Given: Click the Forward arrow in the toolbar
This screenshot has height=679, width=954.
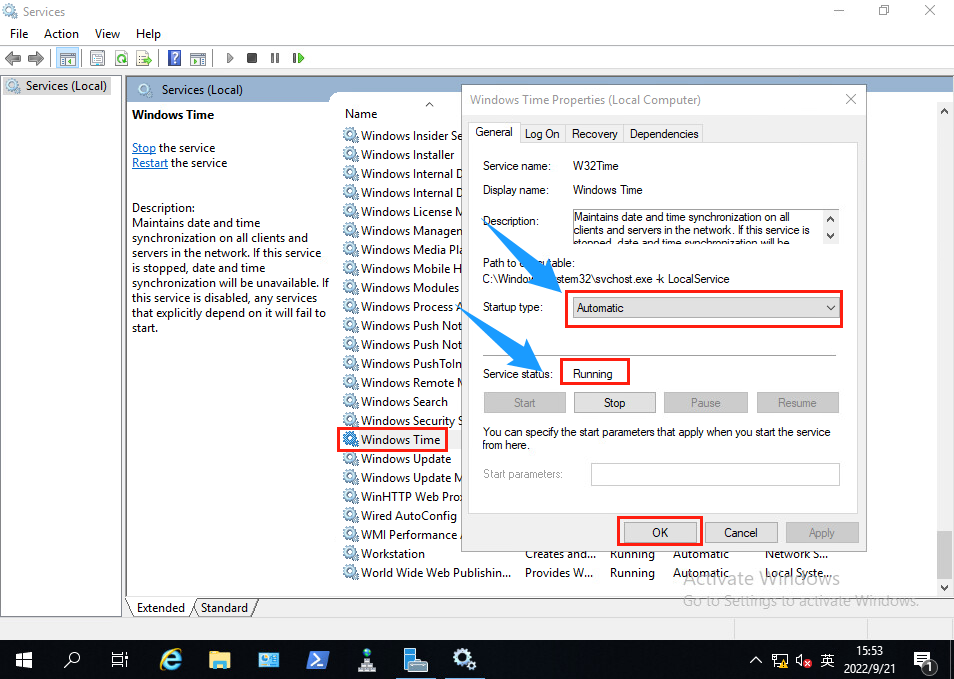Looking at the screenshot, I should pos(36,58).
